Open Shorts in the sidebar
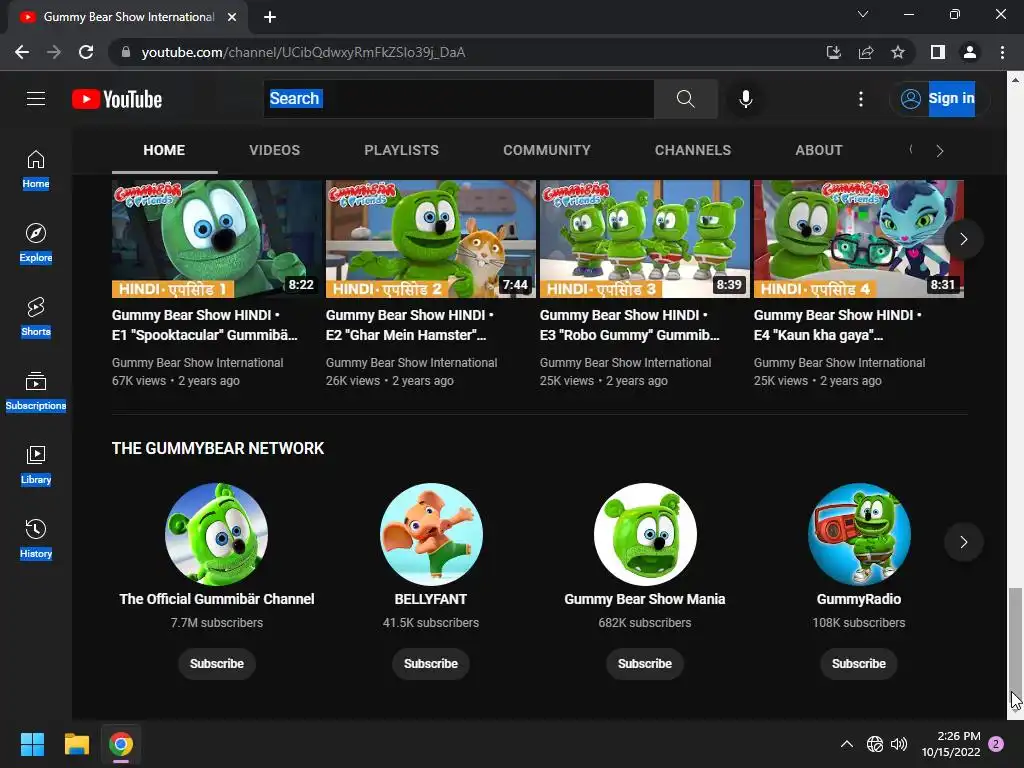 pos(36,317)
